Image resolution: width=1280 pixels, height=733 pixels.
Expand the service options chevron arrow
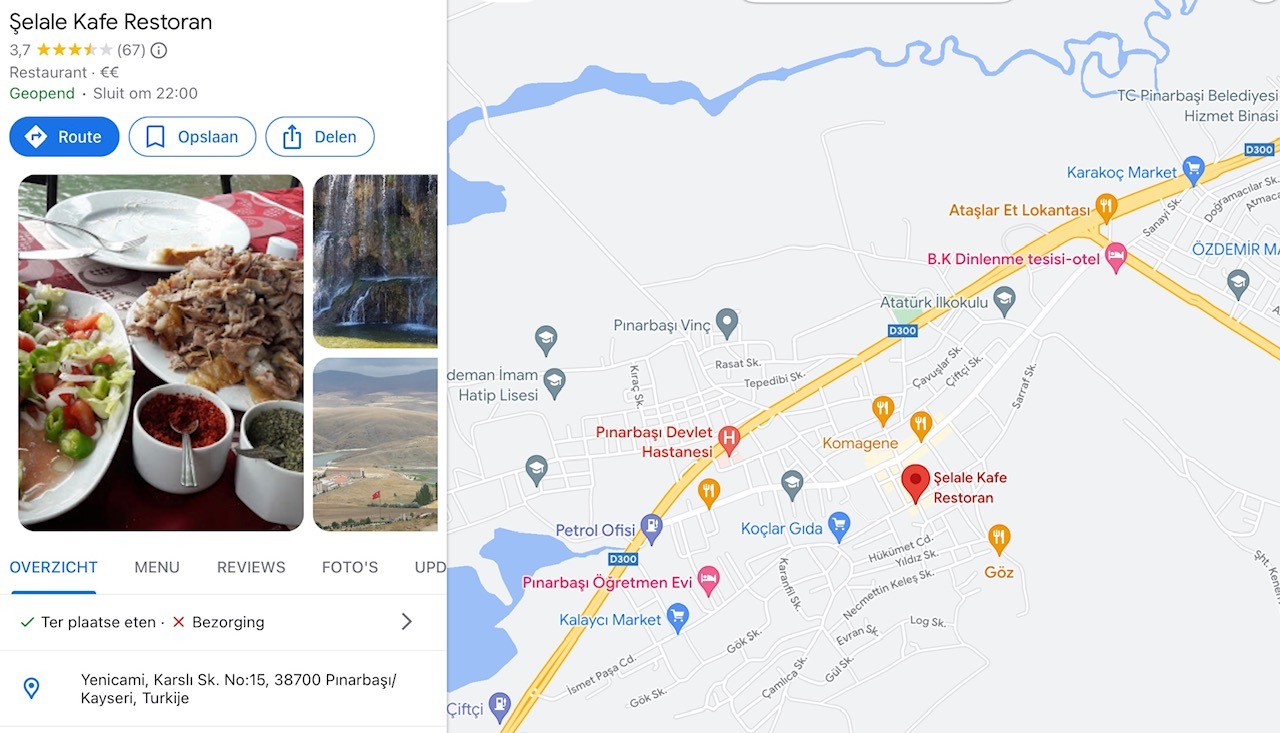coord(406,622)
